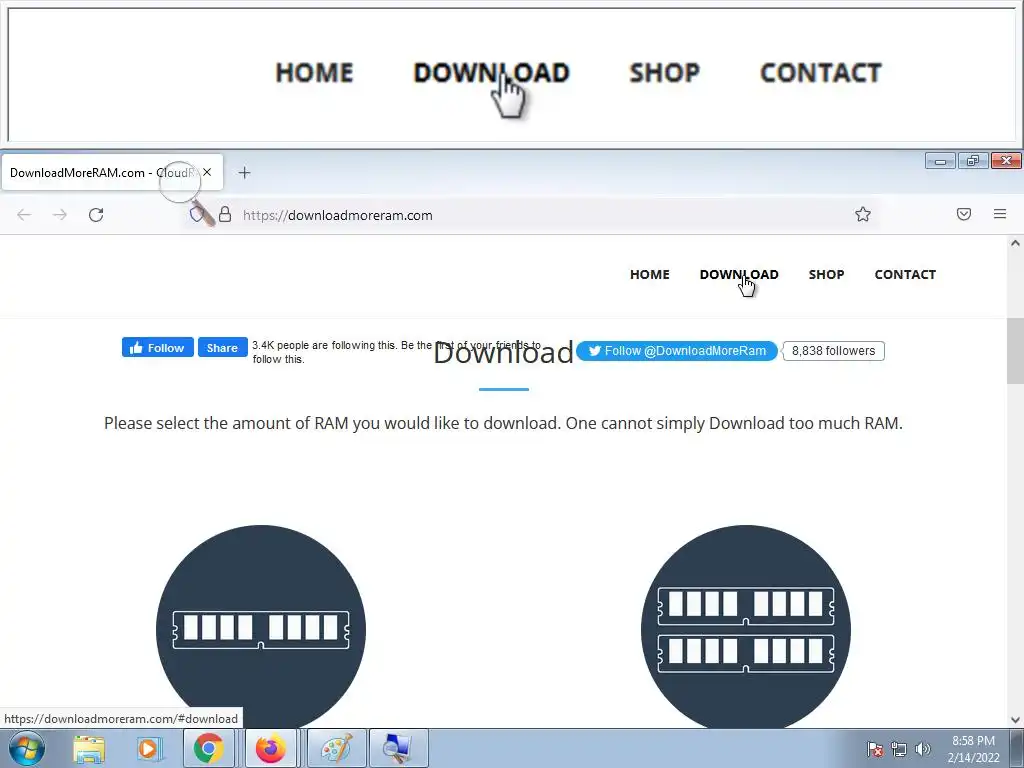
Task: Click the Facebook Share button
Action: click(x=222, y=347)
